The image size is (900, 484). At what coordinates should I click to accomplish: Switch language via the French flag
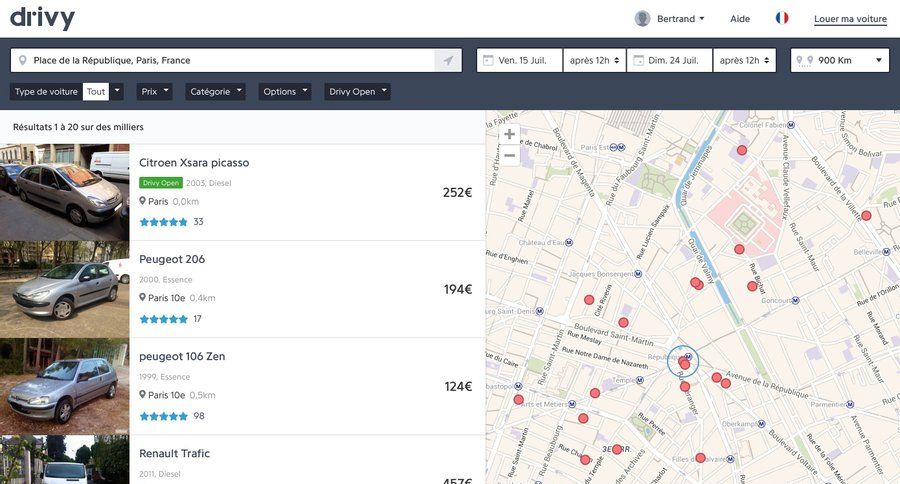coord(782,18)
